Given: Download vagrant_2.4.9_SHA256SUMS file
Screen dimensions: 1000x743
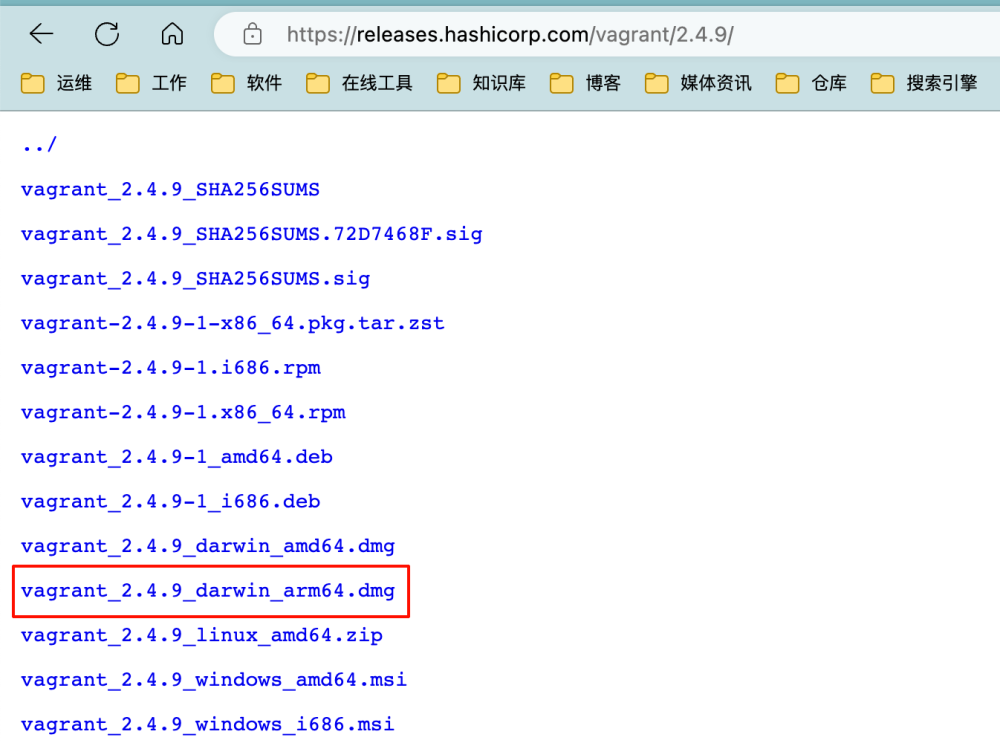Looking at the screenshot, I should tap(170, 189).
